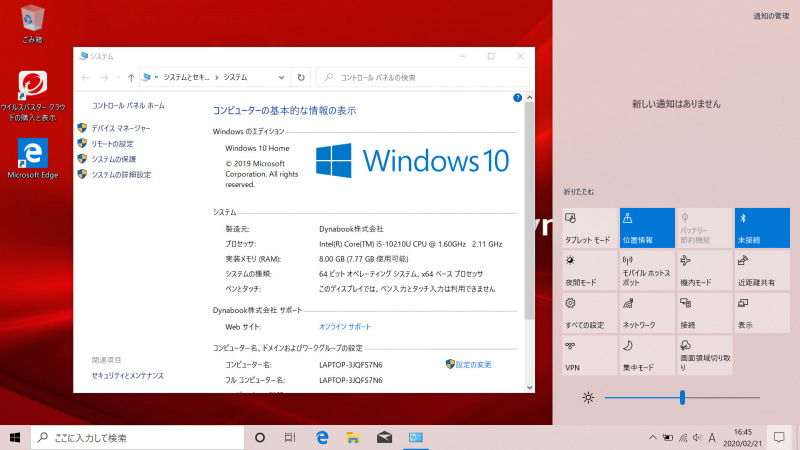Toggle 集中モード focus assist
The width and height of the screenshot is (800, 450).
tap(647, 355)
